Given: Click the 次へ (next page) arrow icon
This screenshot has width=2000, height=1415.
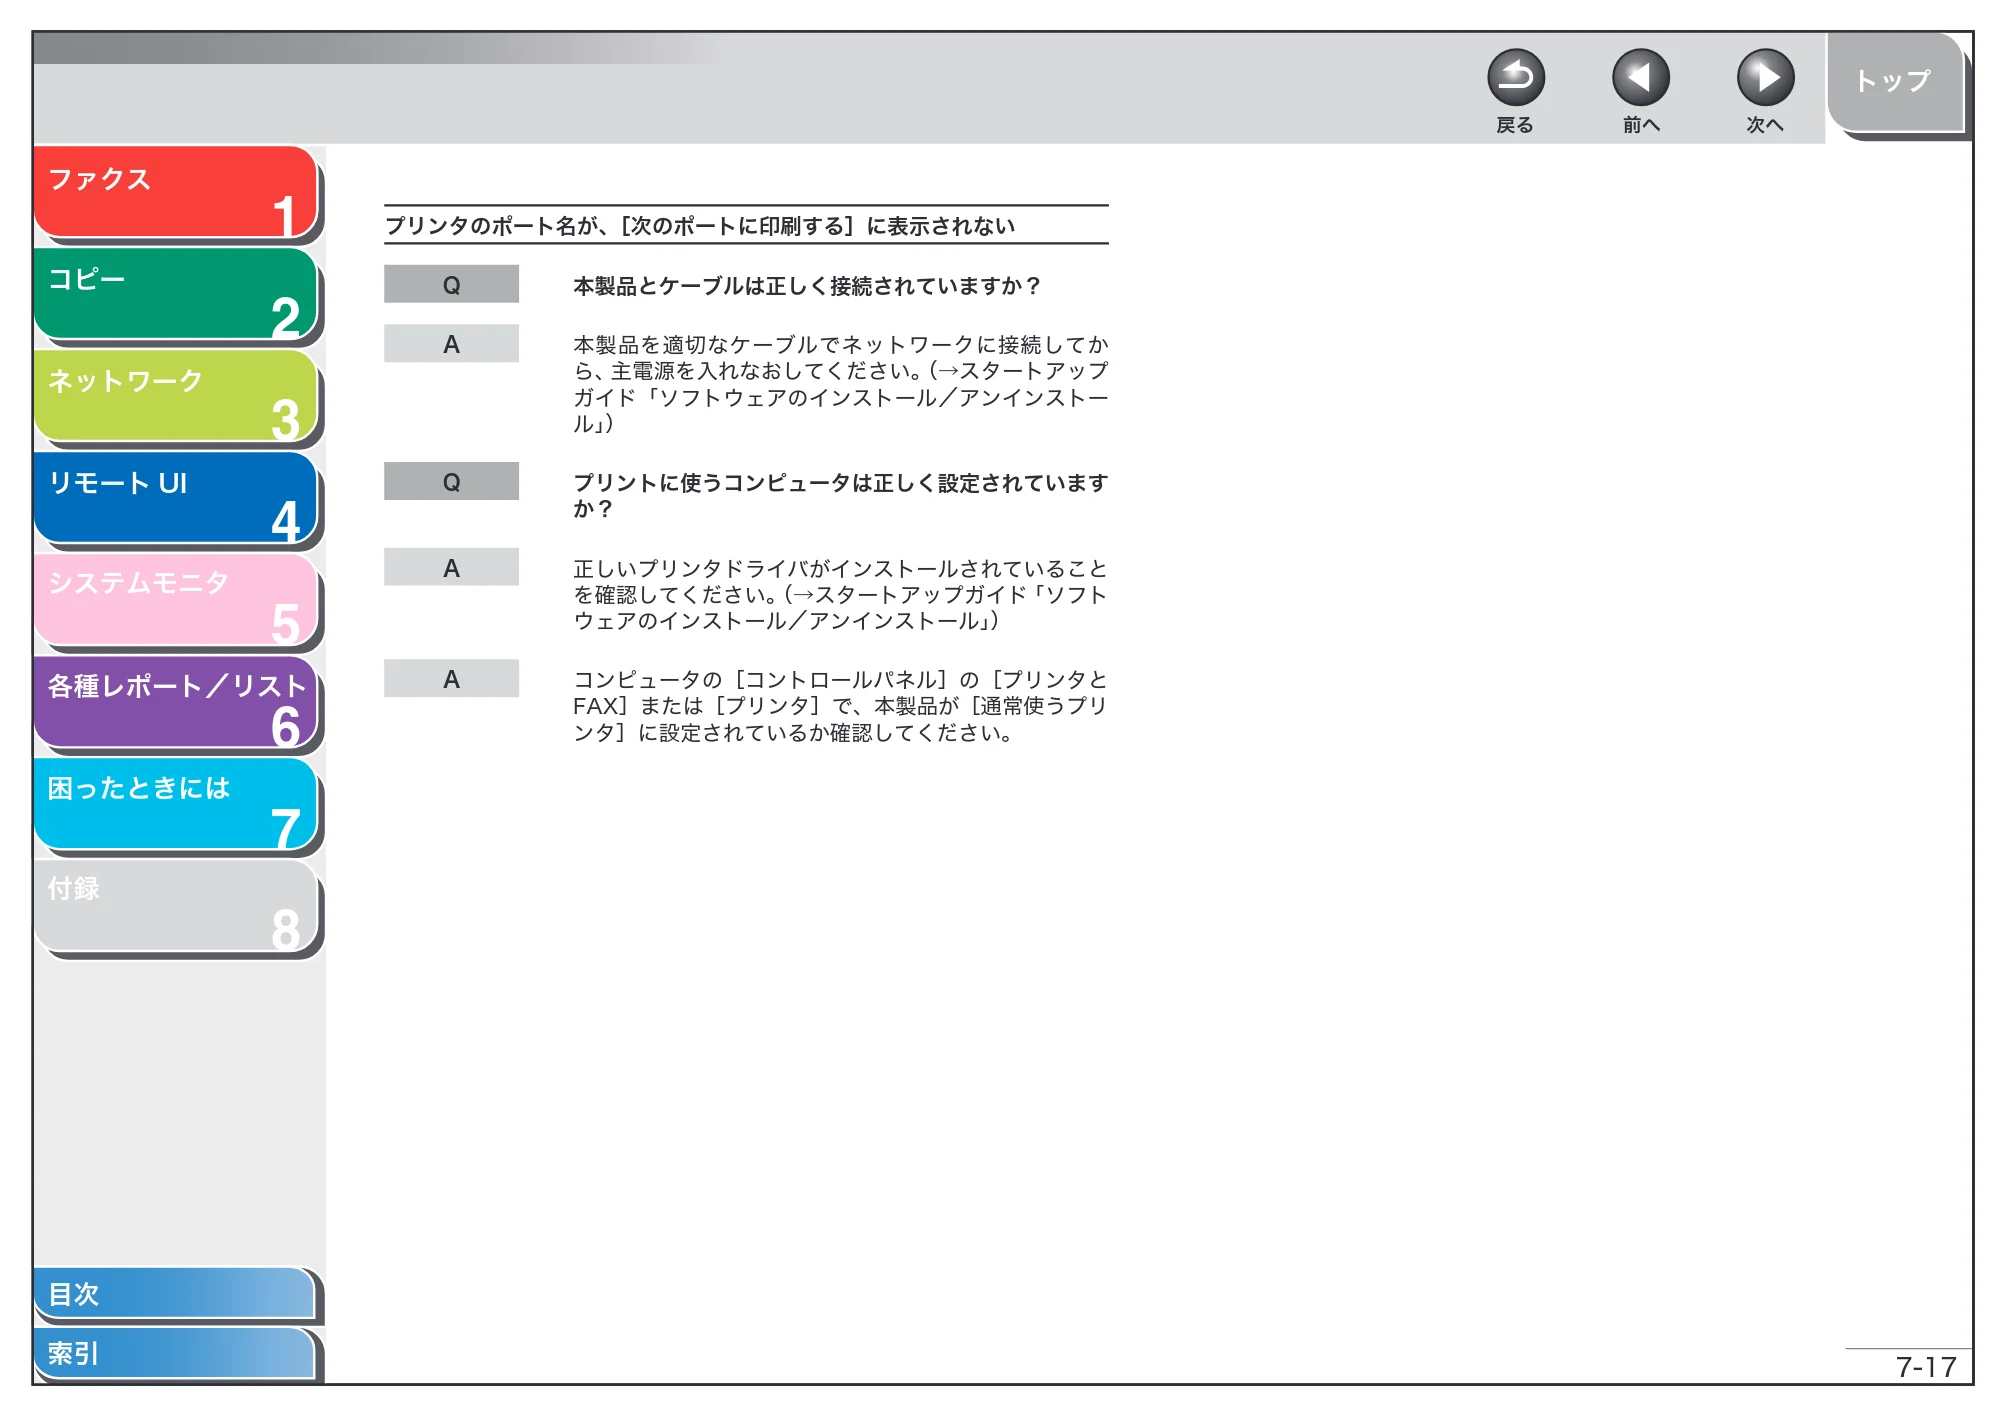Looking at the screenshot, I should pos(1765,78).
